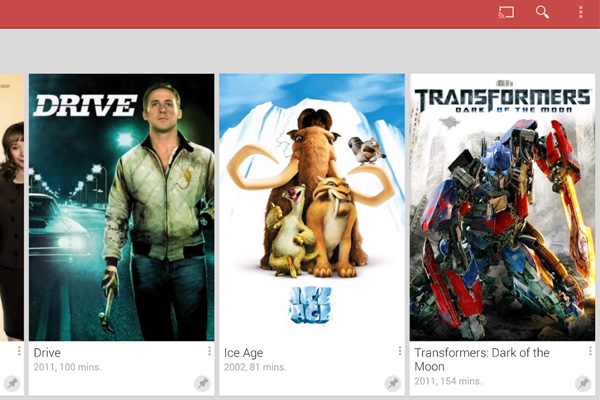Select the Drive movie poster

(122, 207)
